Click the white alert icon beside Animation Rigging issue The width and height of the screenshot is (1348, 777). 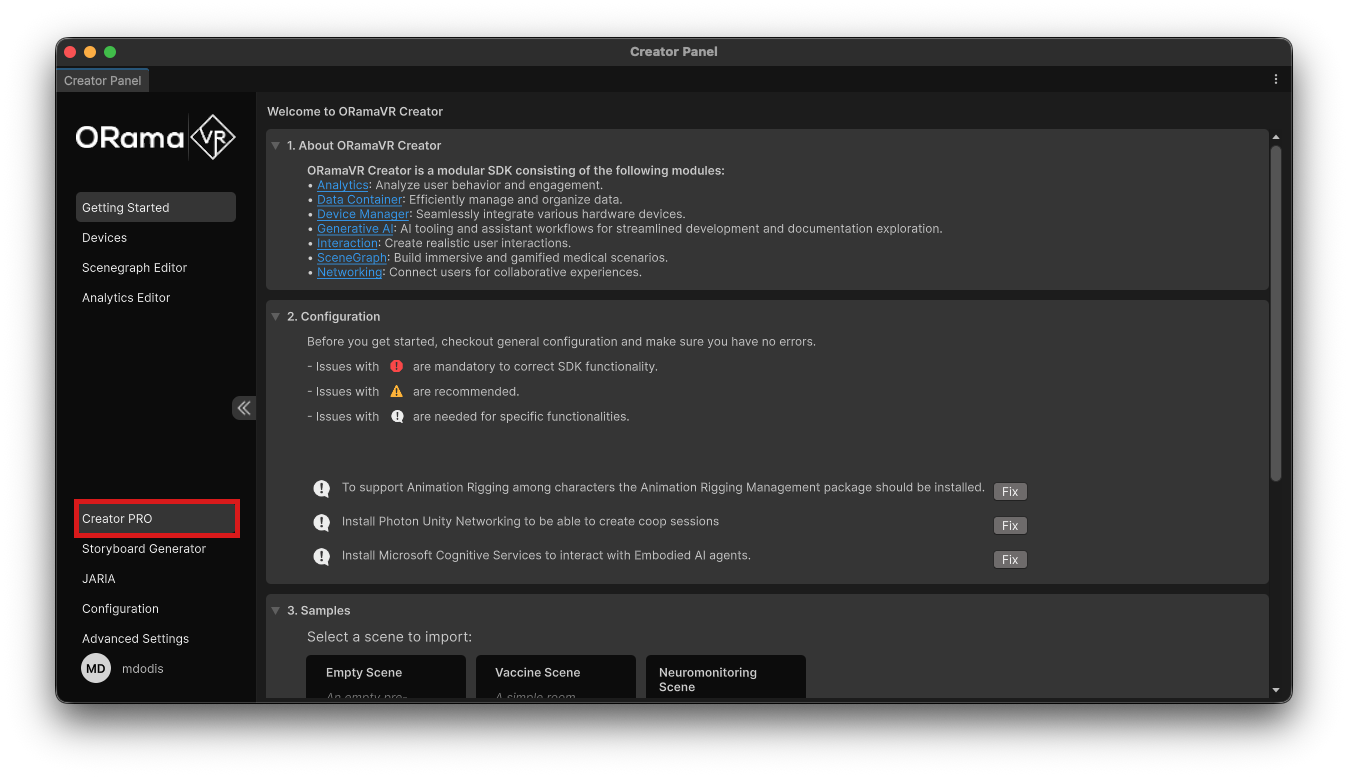[x=322, y=489]
